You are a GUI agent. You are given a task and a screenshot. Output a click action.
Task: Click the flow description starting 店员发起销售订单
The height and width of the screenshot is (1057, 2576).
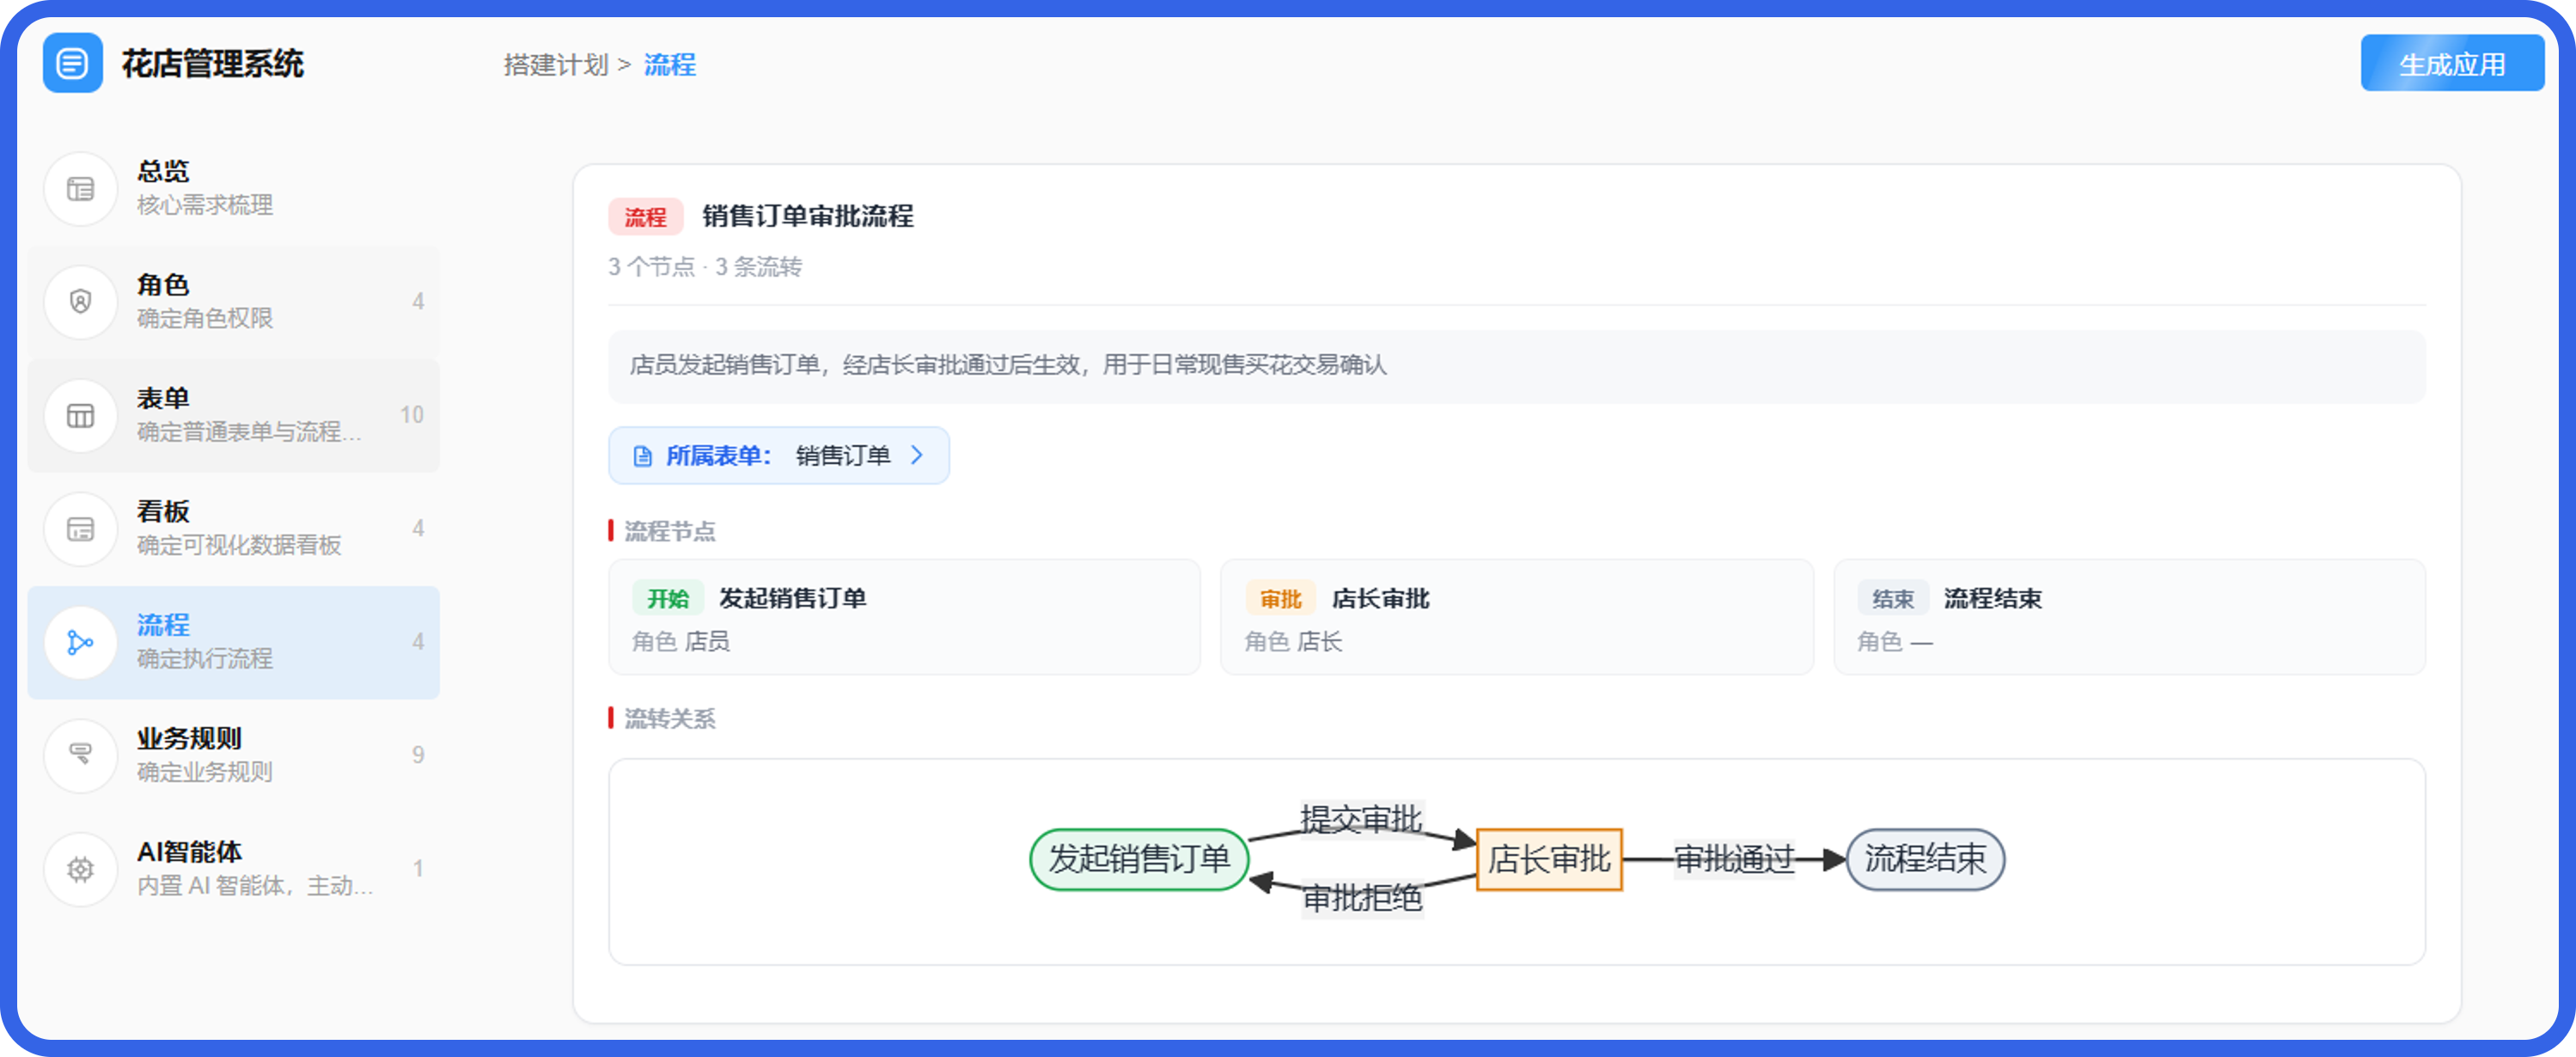point(1008,365)
